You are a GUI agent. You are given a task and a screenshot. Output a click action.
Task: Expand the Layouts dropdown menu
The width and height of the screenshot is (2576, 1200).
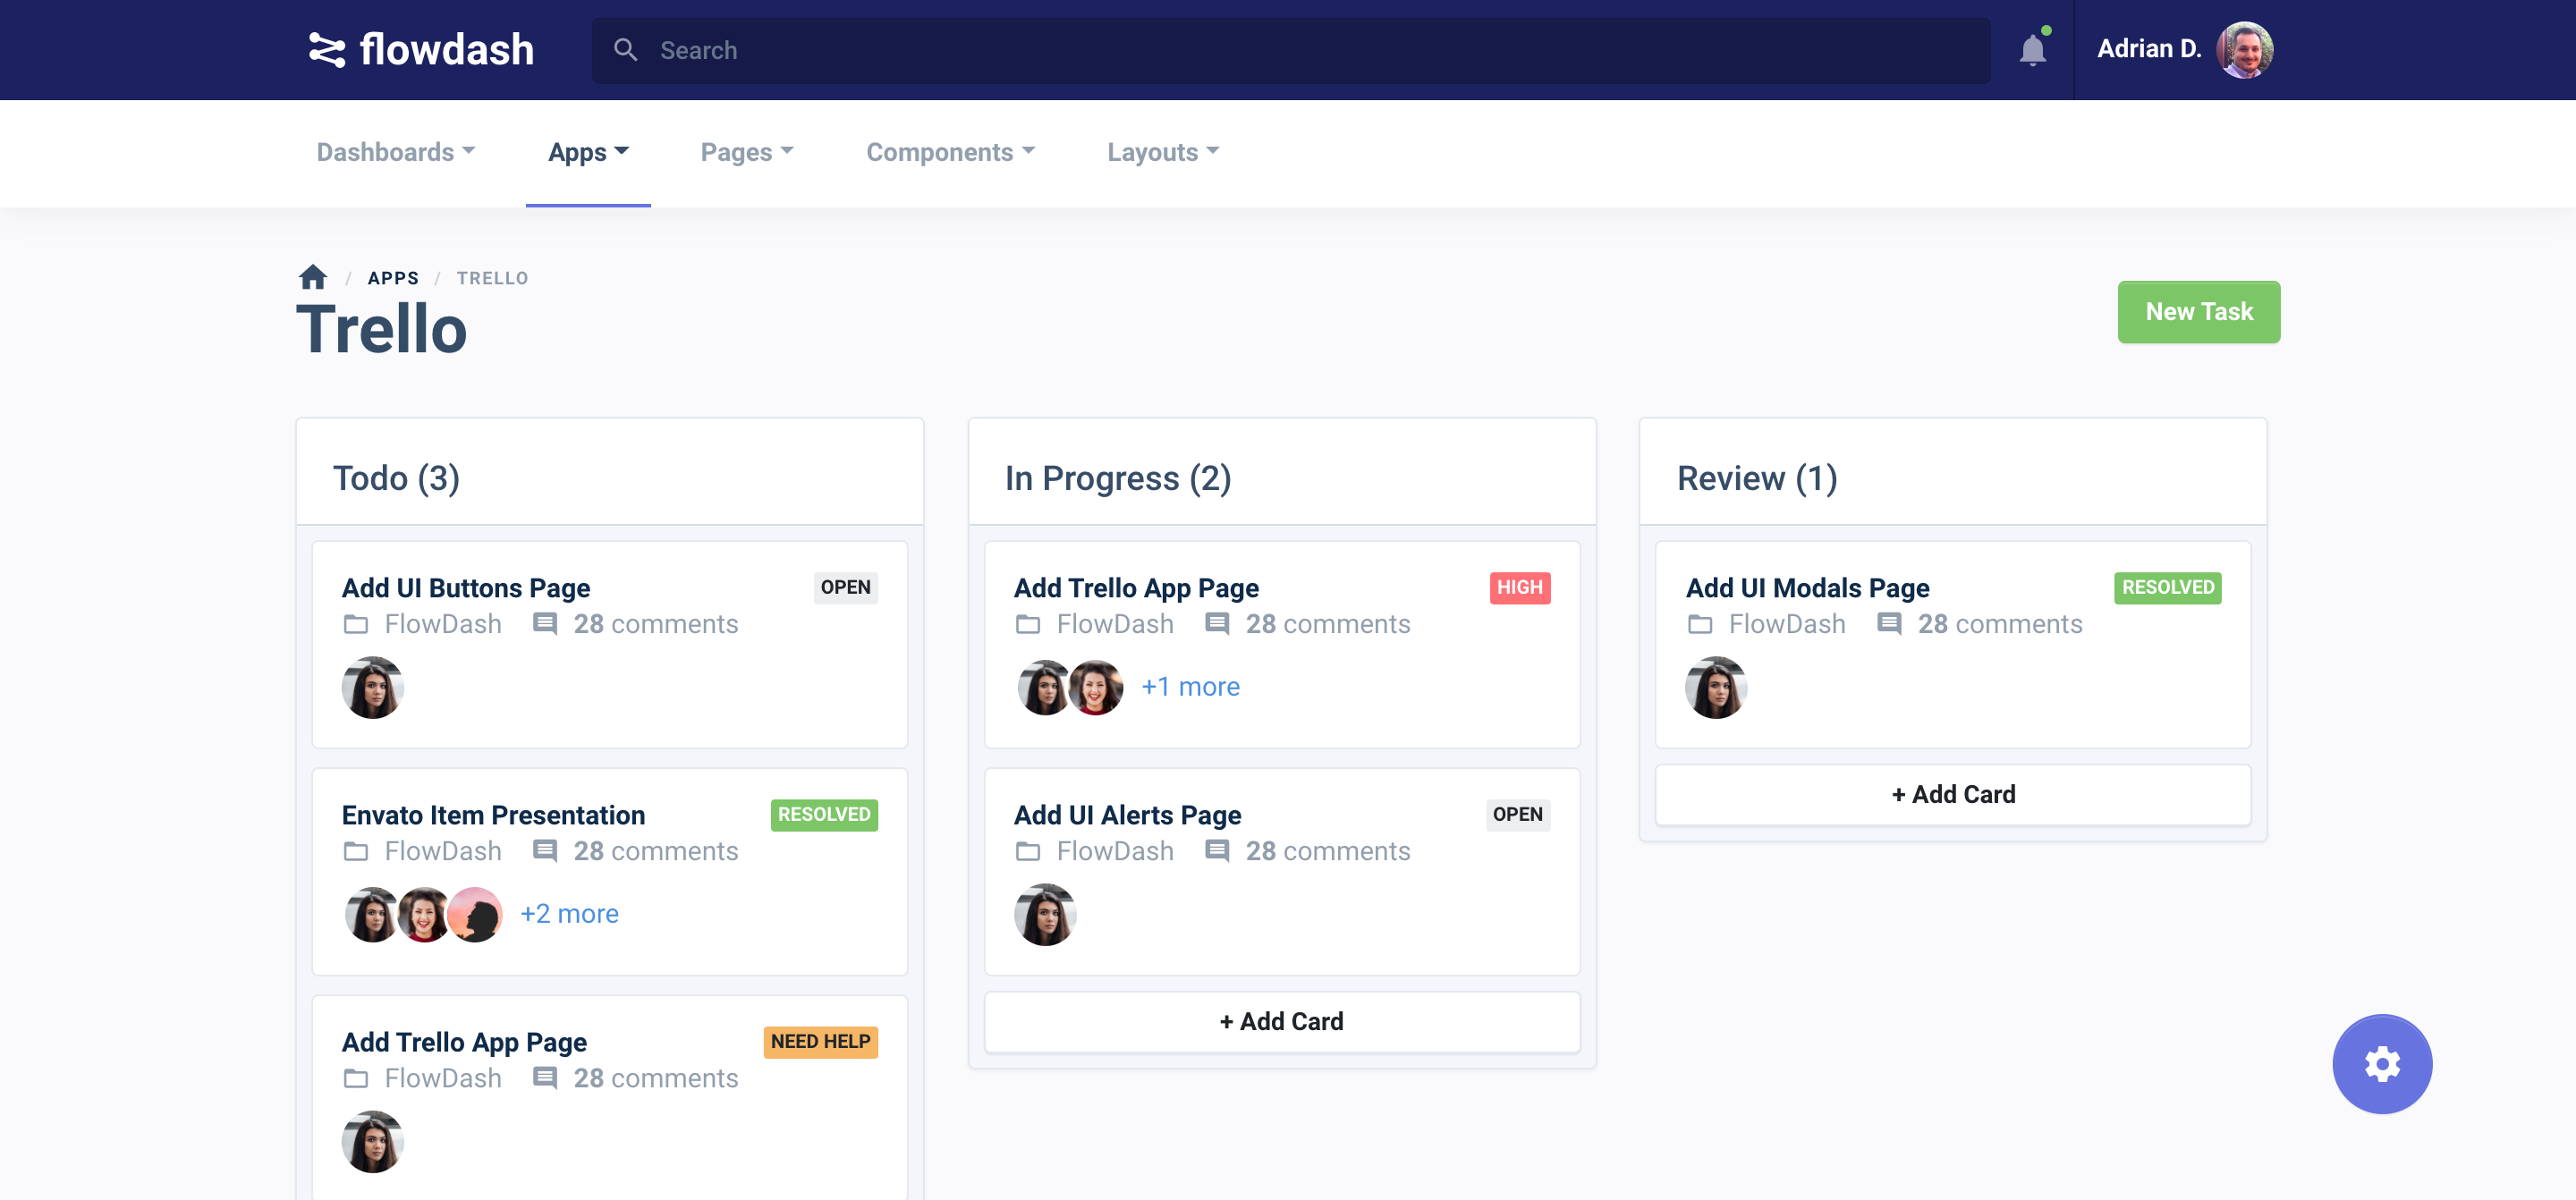pos(1163,152)
